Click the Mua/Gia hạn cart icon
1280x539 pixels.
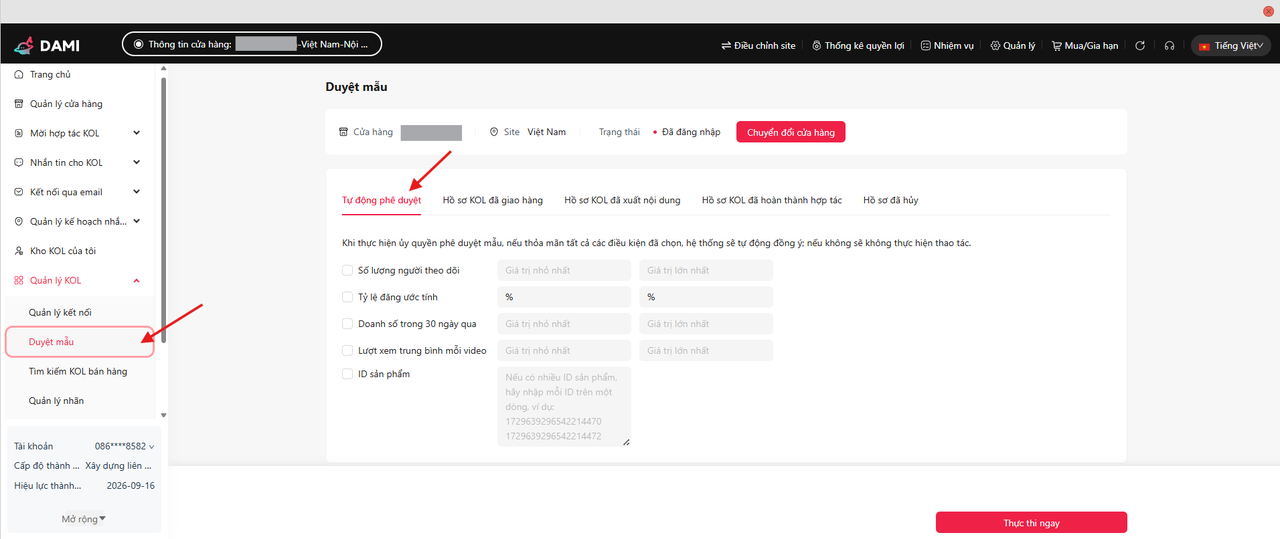[1057, 45]
